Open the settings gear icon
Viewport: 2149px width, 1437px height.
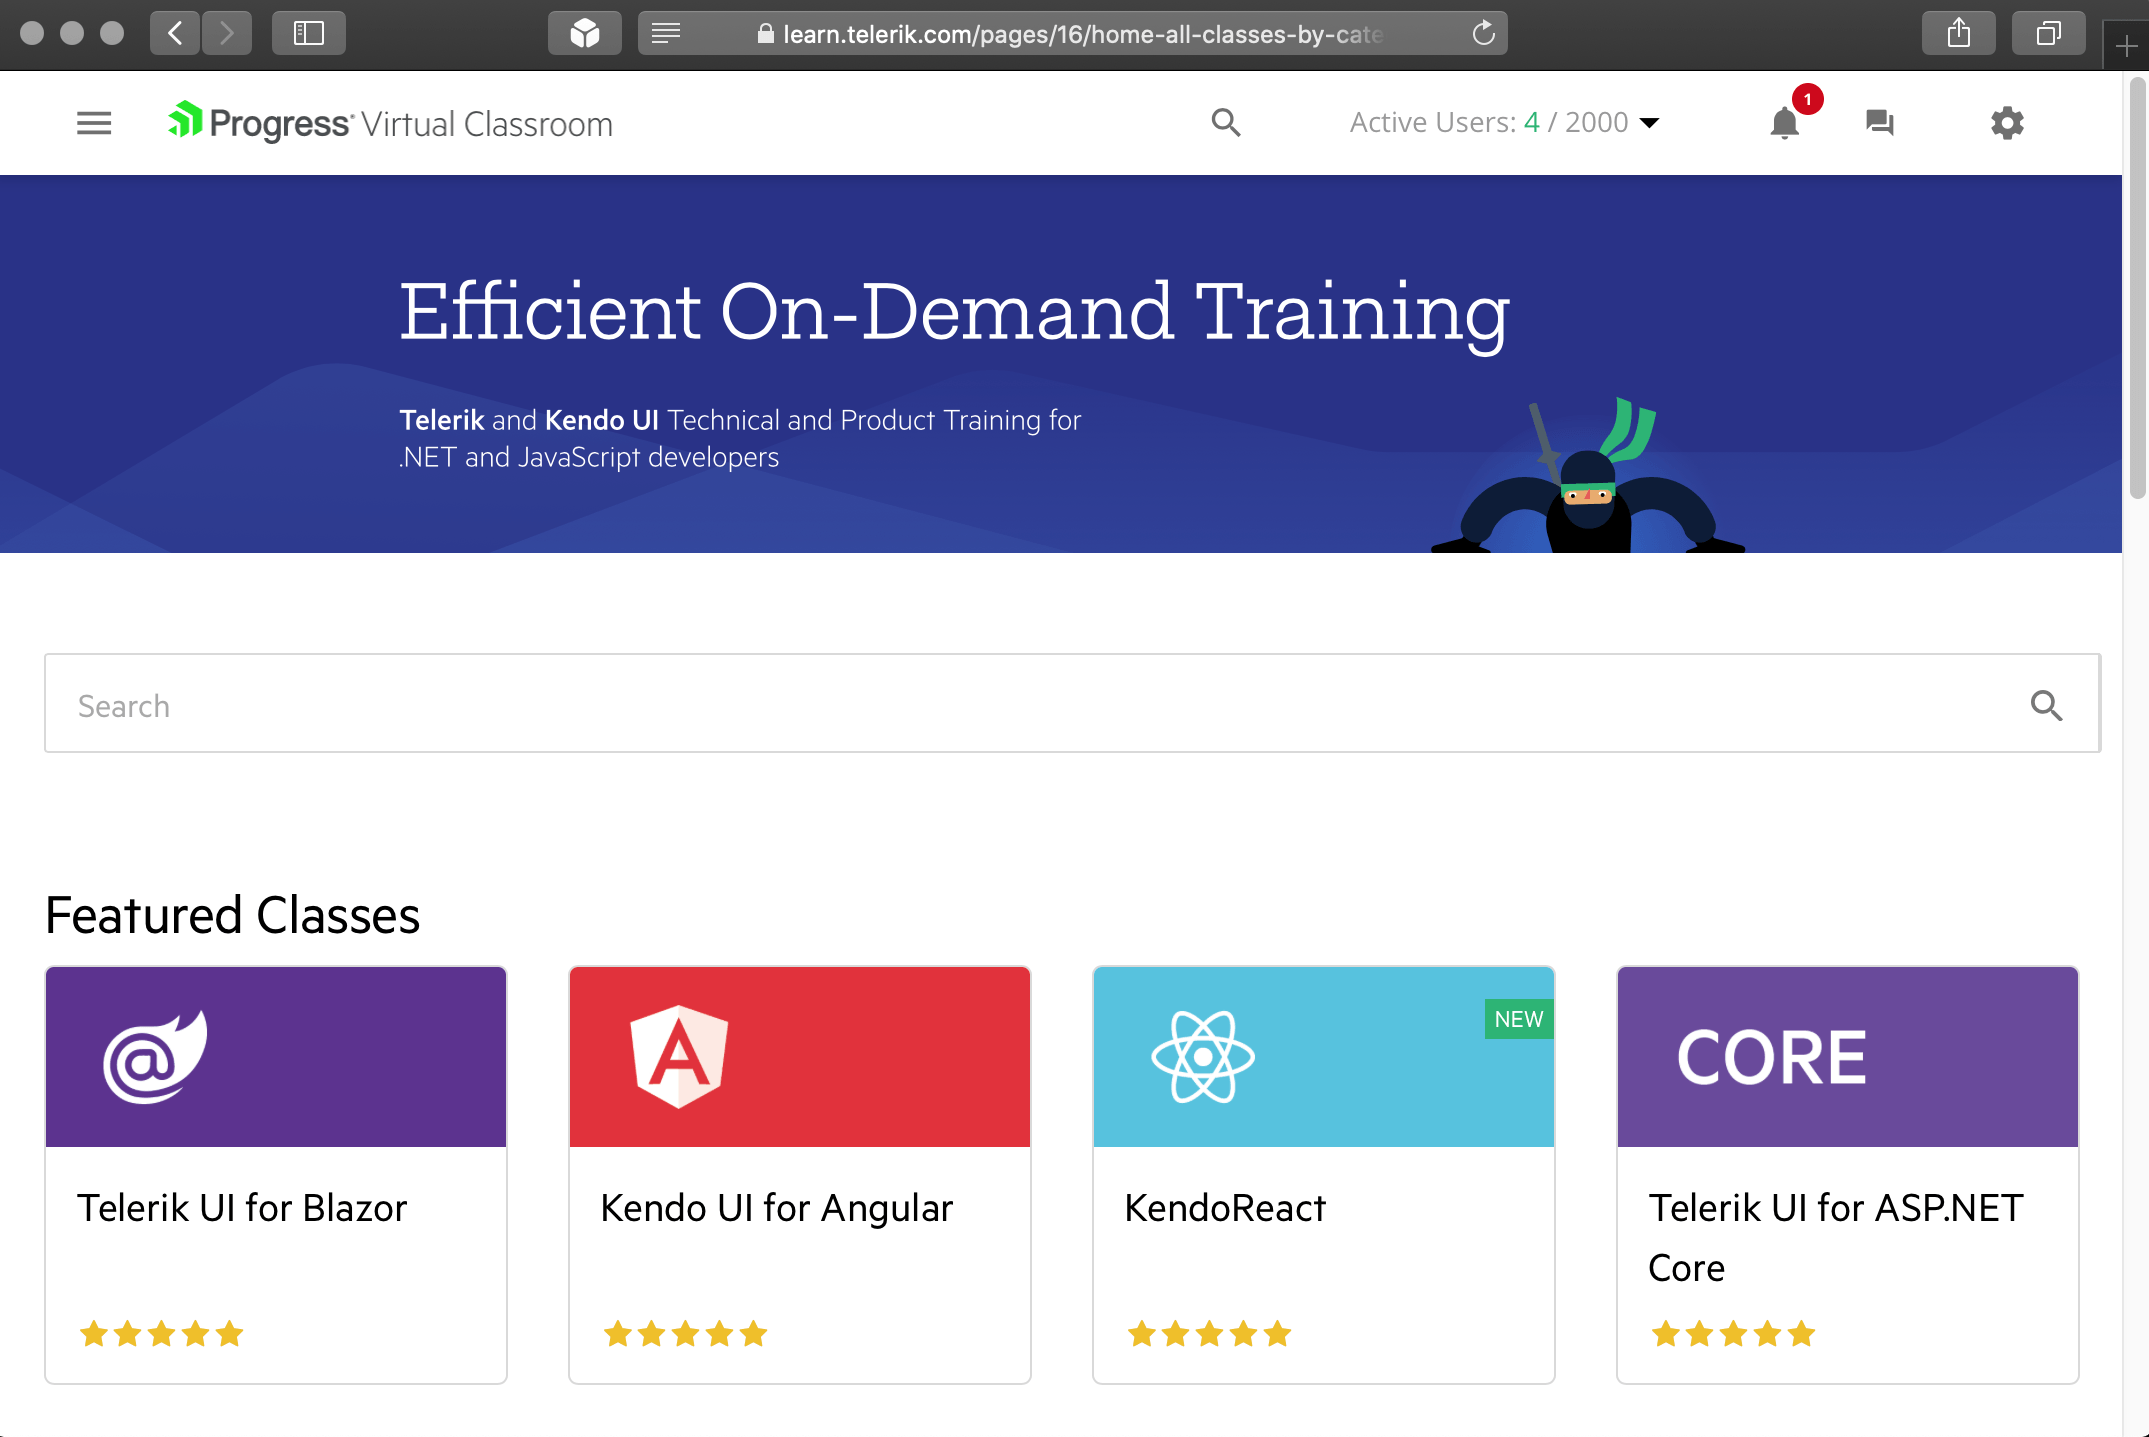[2006, 123]
